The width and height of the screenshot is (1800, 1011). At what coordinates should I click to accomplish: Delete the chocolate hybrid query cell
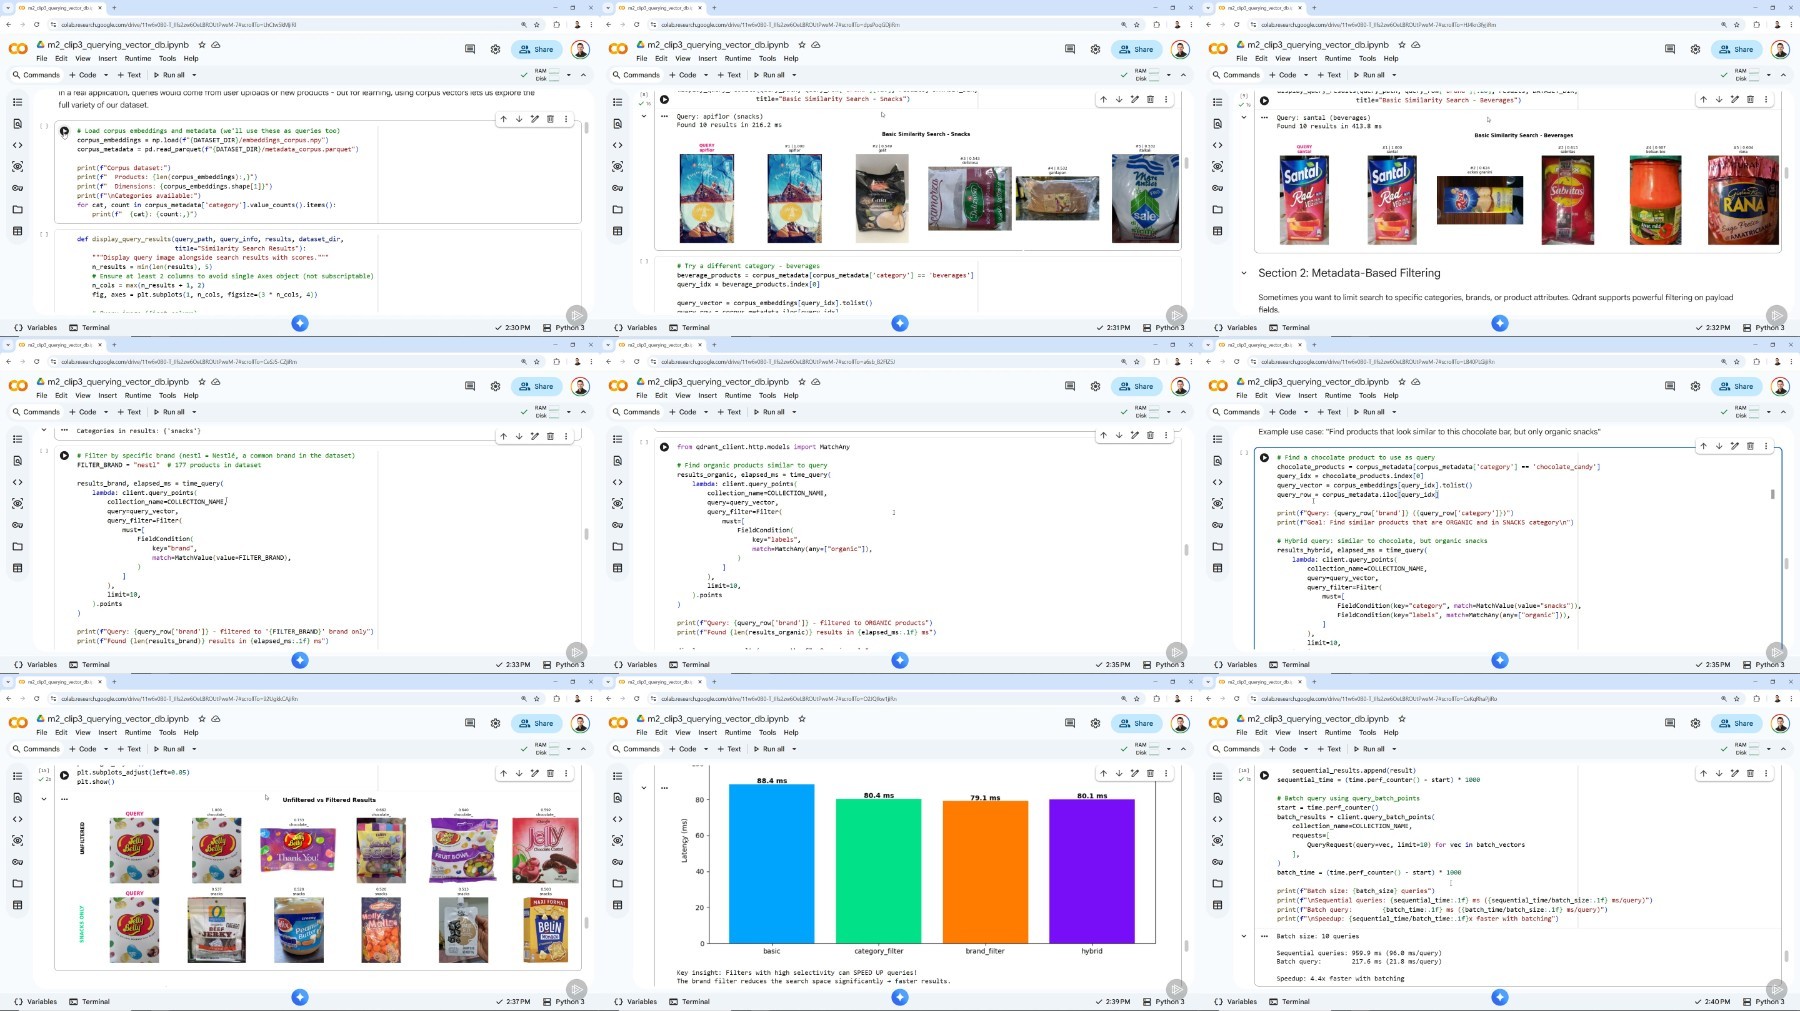(1750, 446)
